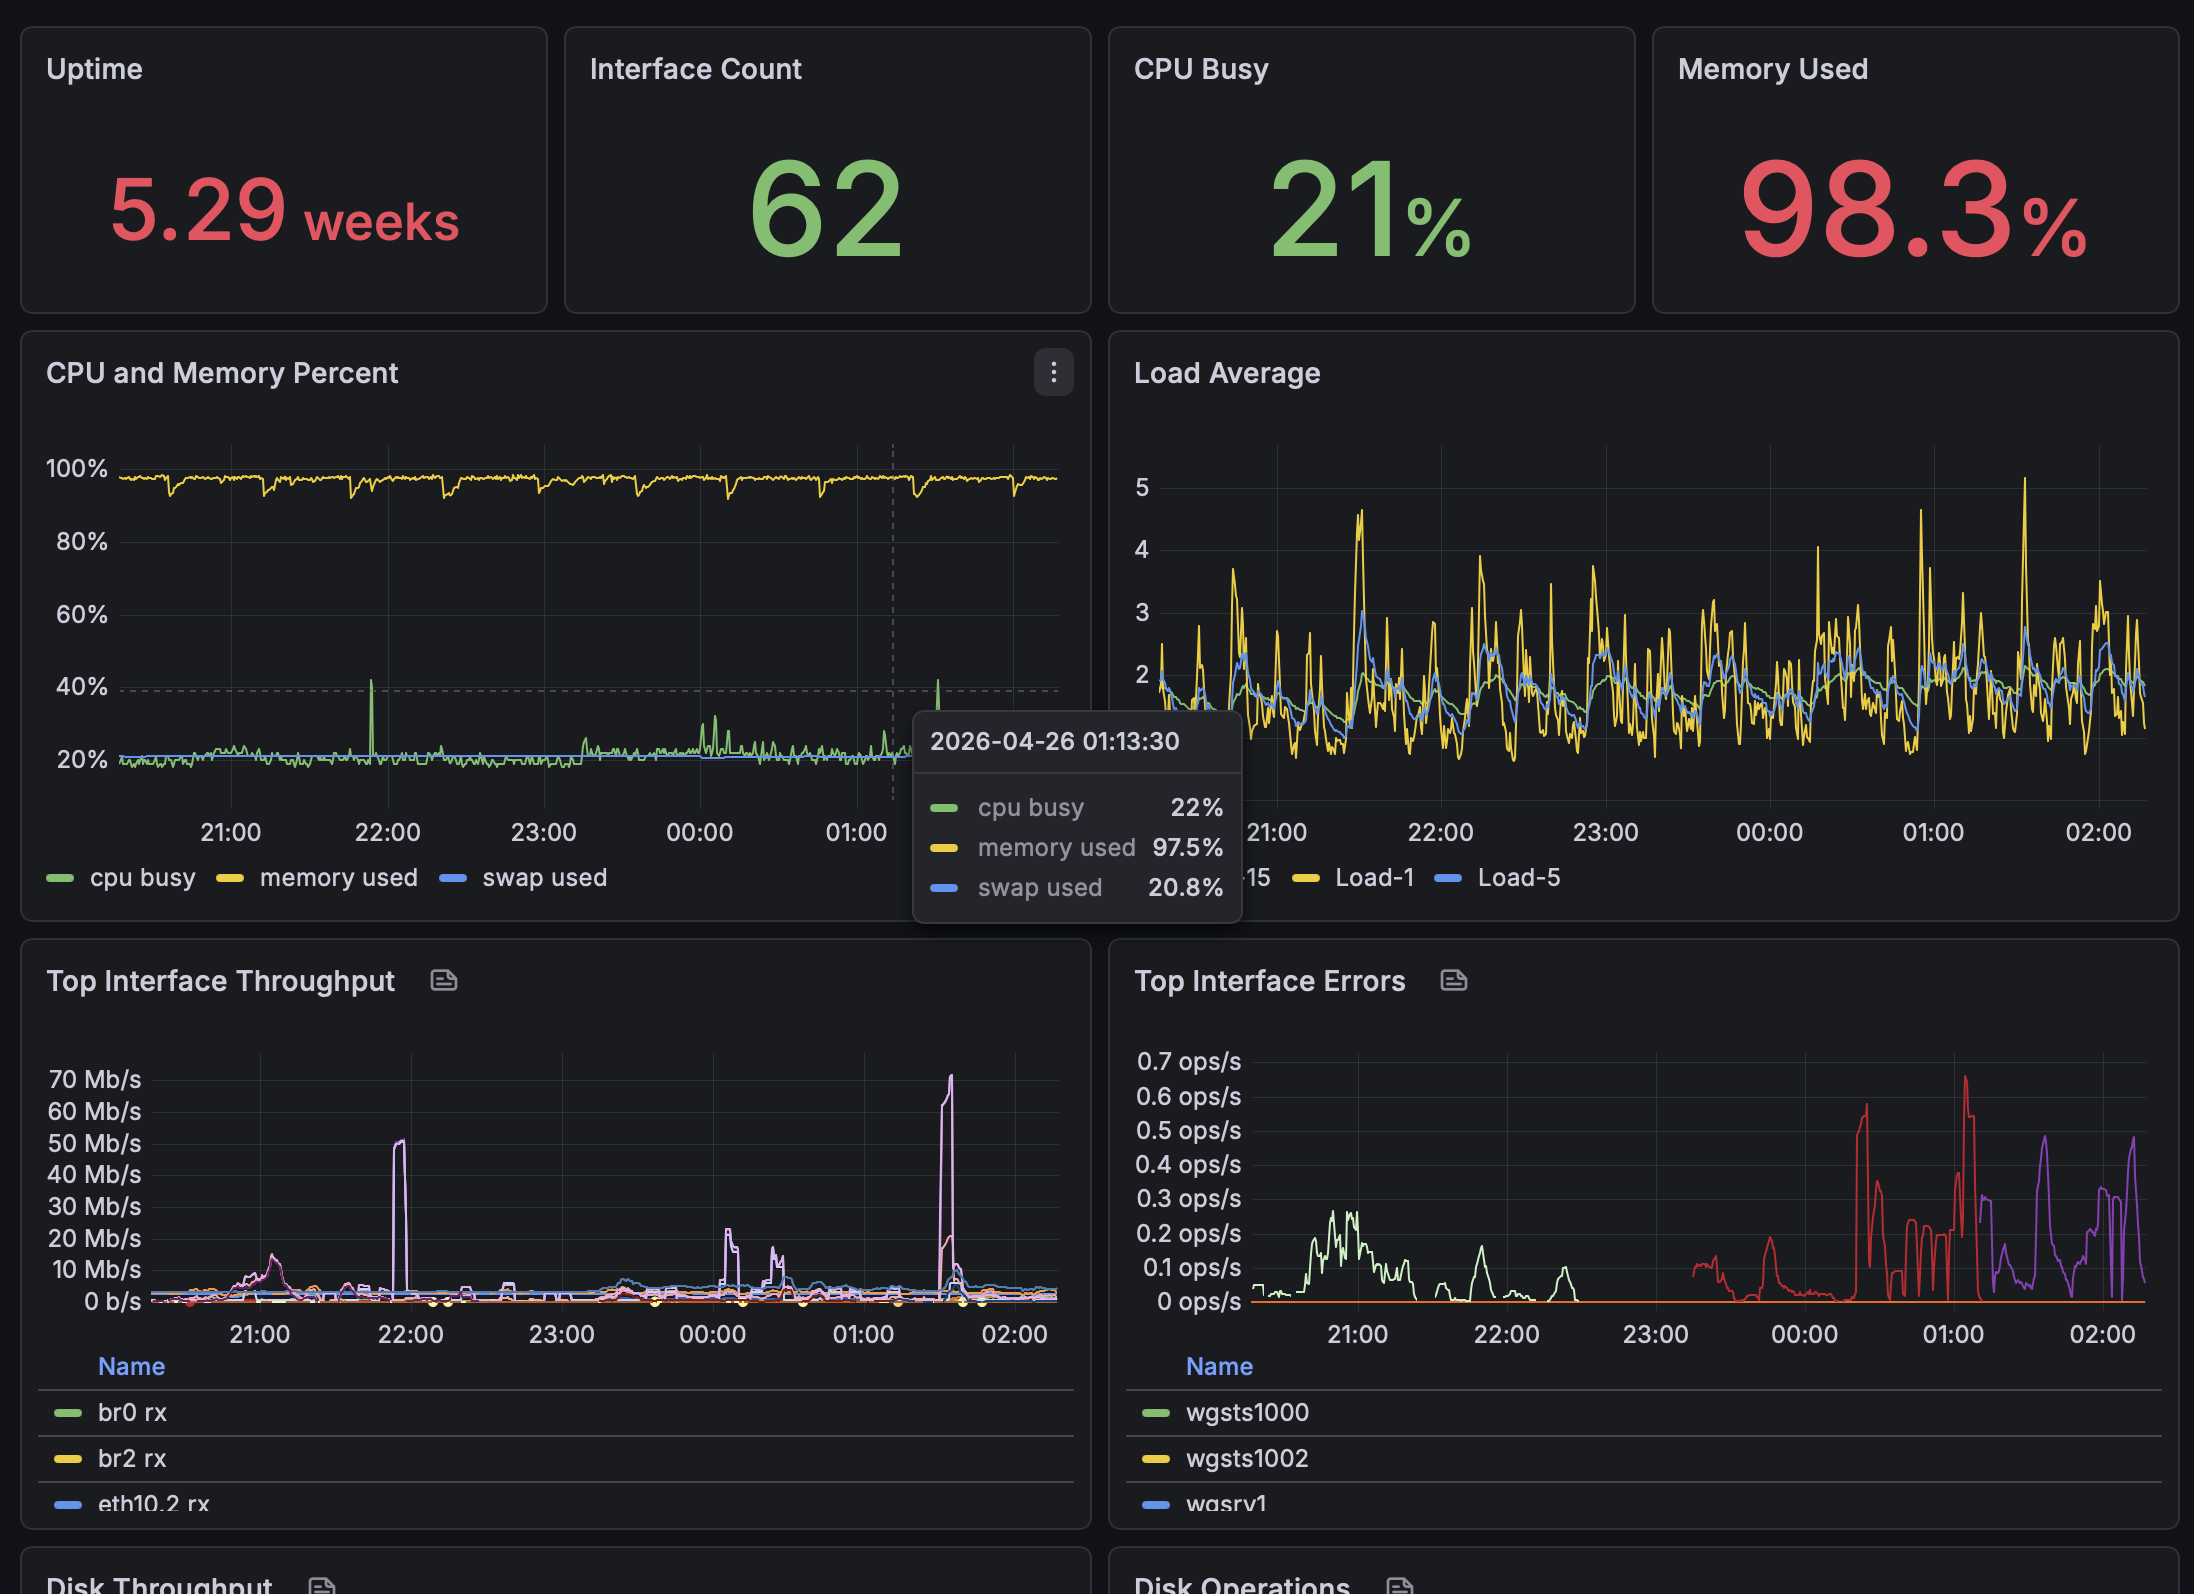Open Top Interface Throughput description icon
This screenshot has height=1594, width=2194.
pos(444,980)
